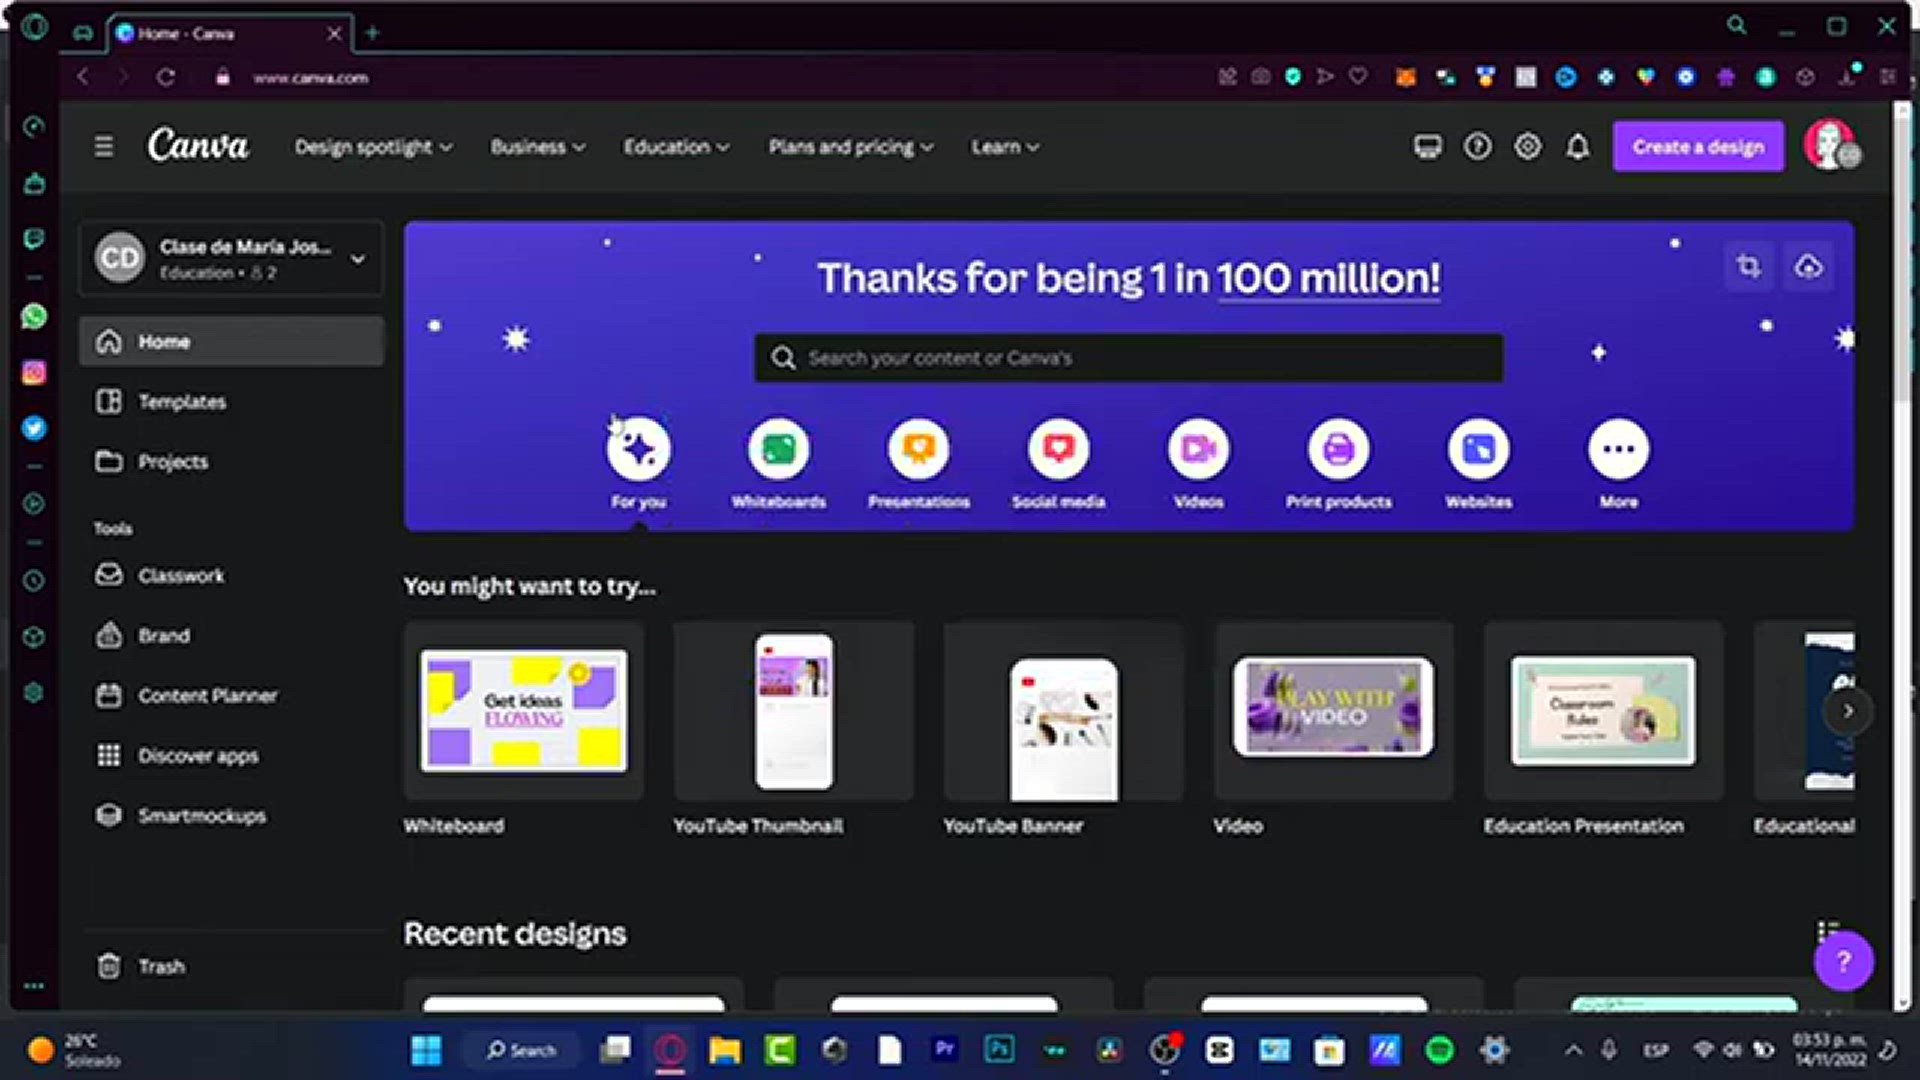Open Content Planner tool
Image resolution: width=1920 pixels, height=1080 pixels.
coord(231,695)
